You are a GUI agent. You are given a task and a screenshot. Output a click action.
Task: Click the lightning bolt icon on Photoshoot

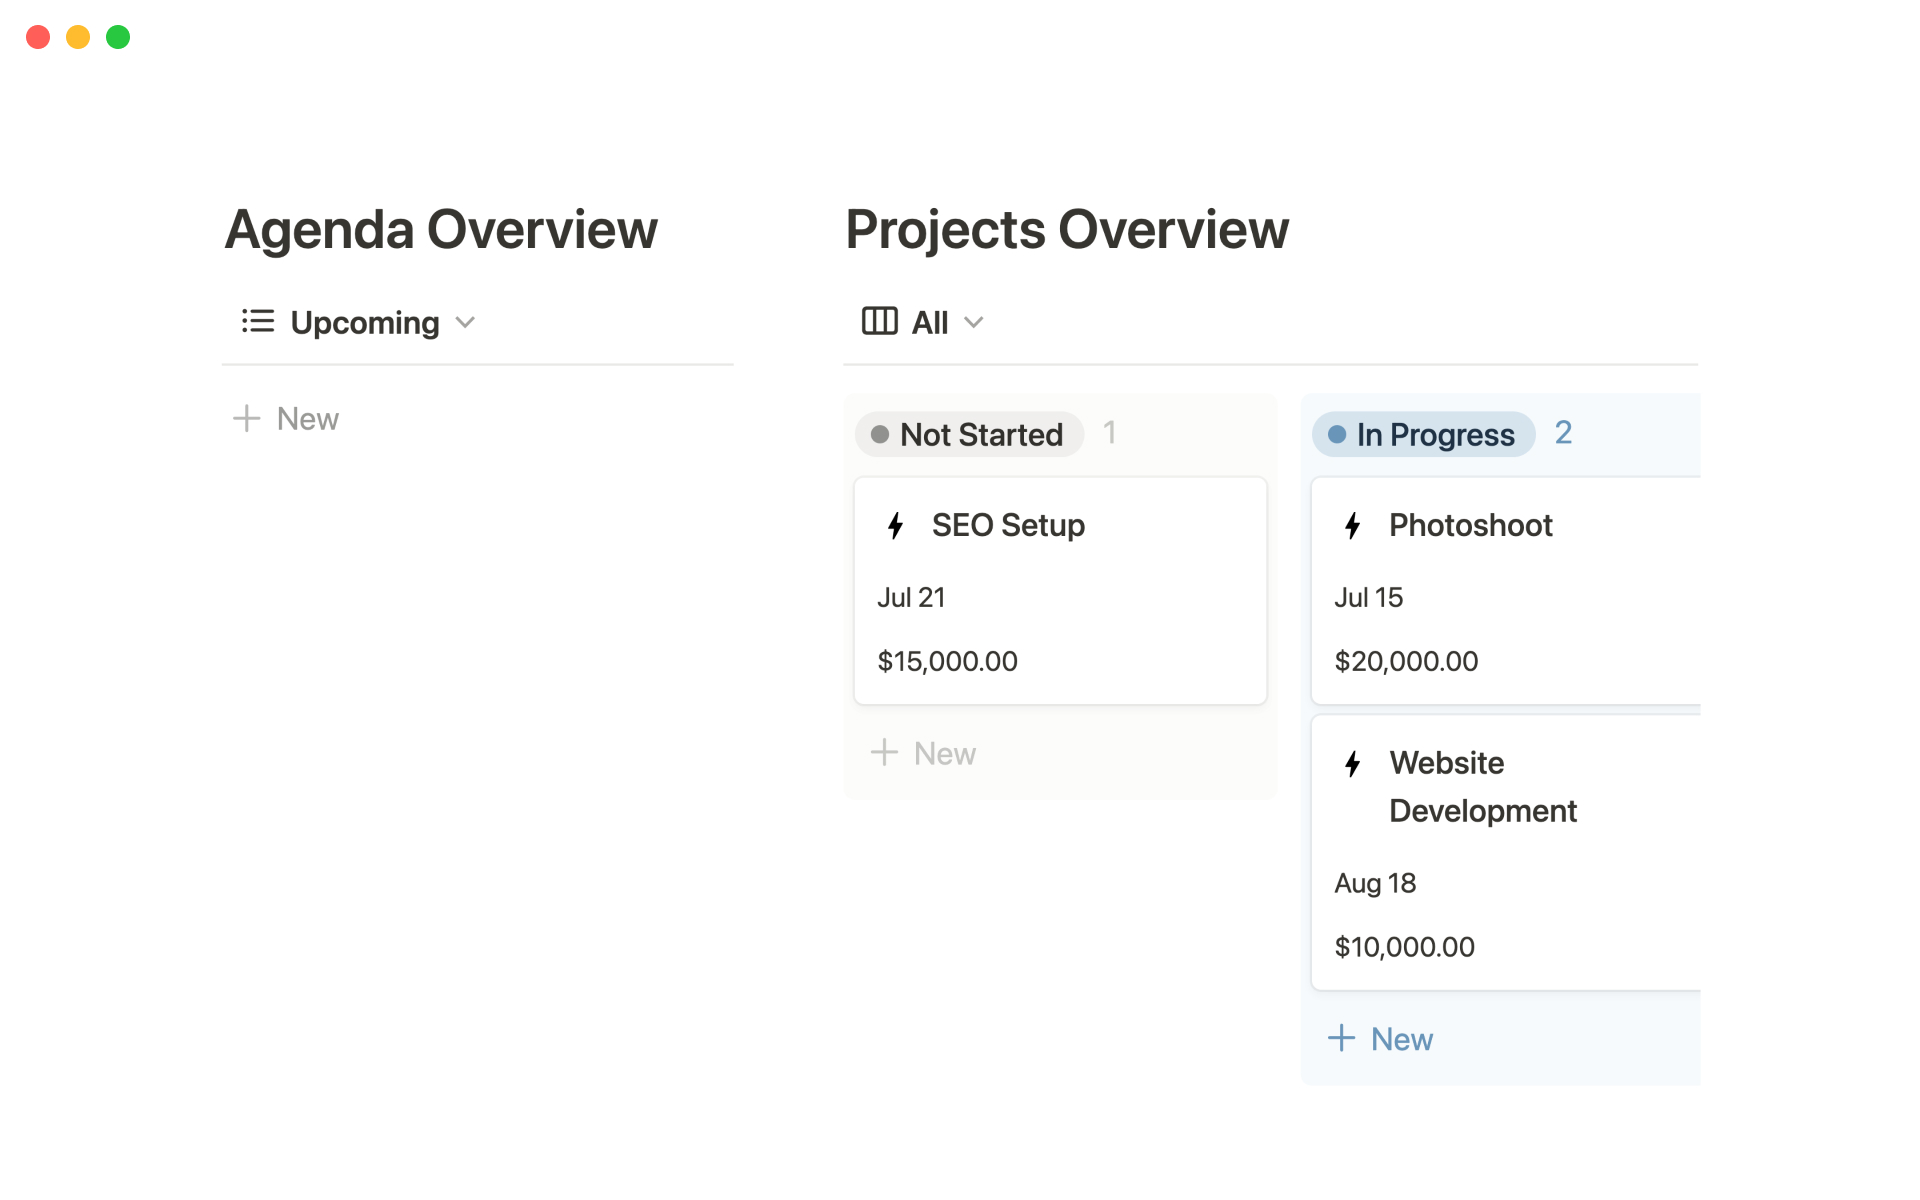click(1353, 526)
